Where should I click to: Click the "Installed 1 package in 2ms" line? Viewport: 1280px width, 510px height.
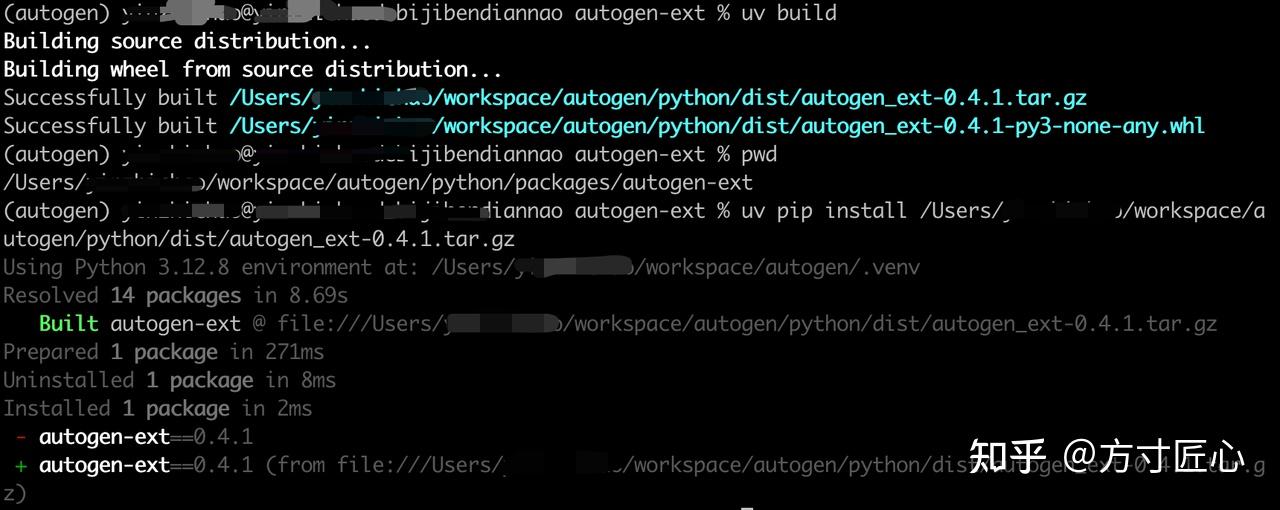coord(157,408)
